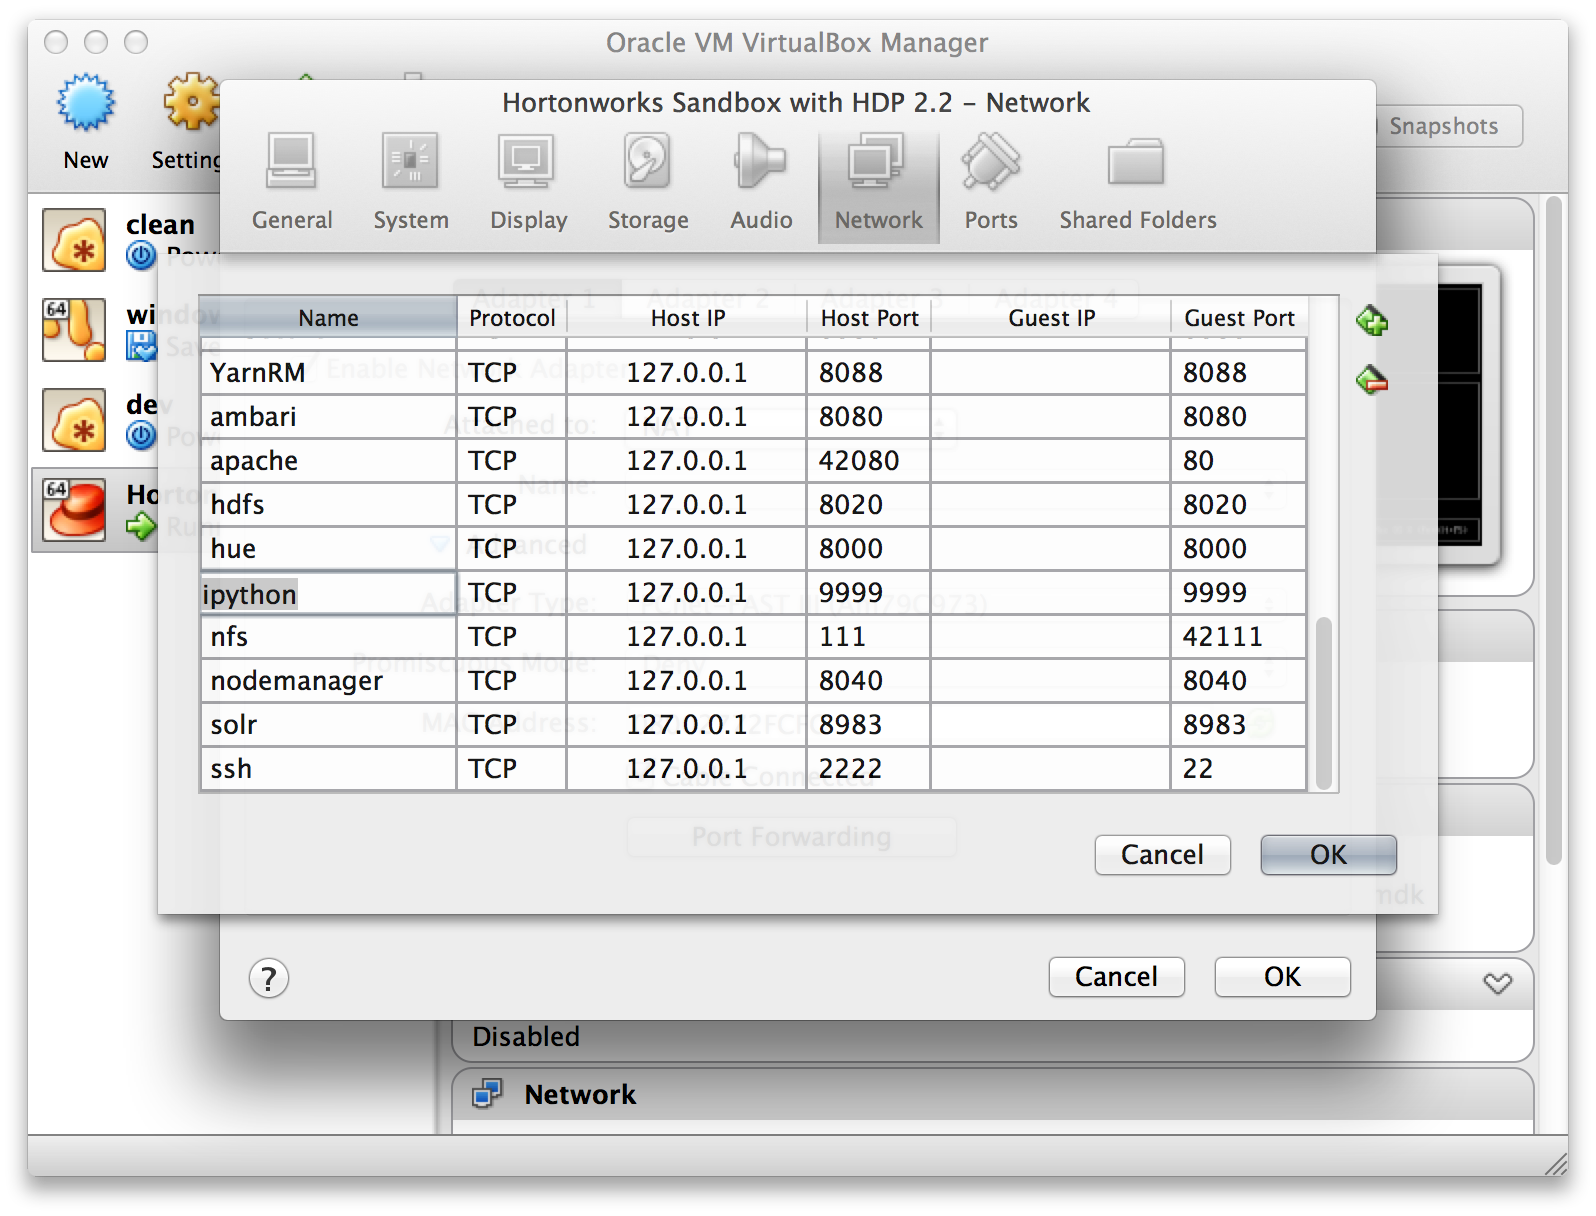Screen dimensions: 1596x1216
Task: Select the ssh rule name cell
Action: (x=328, y=768)
